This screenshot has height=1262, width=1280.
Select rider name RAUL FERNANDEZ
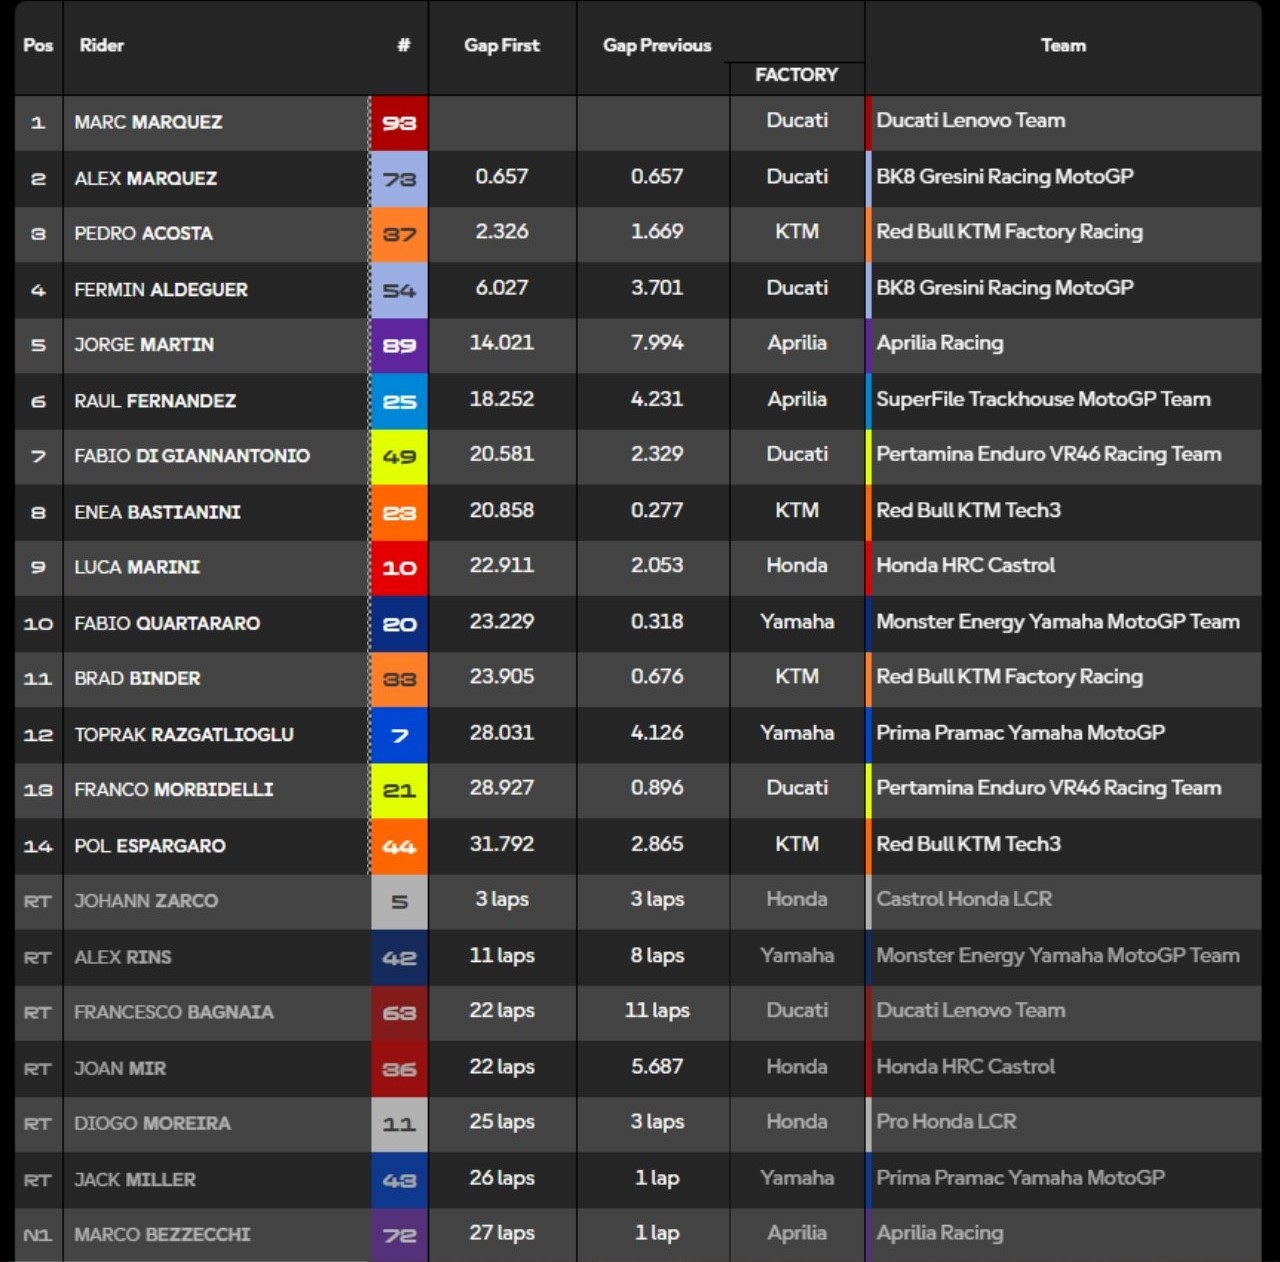pos(155,401)
